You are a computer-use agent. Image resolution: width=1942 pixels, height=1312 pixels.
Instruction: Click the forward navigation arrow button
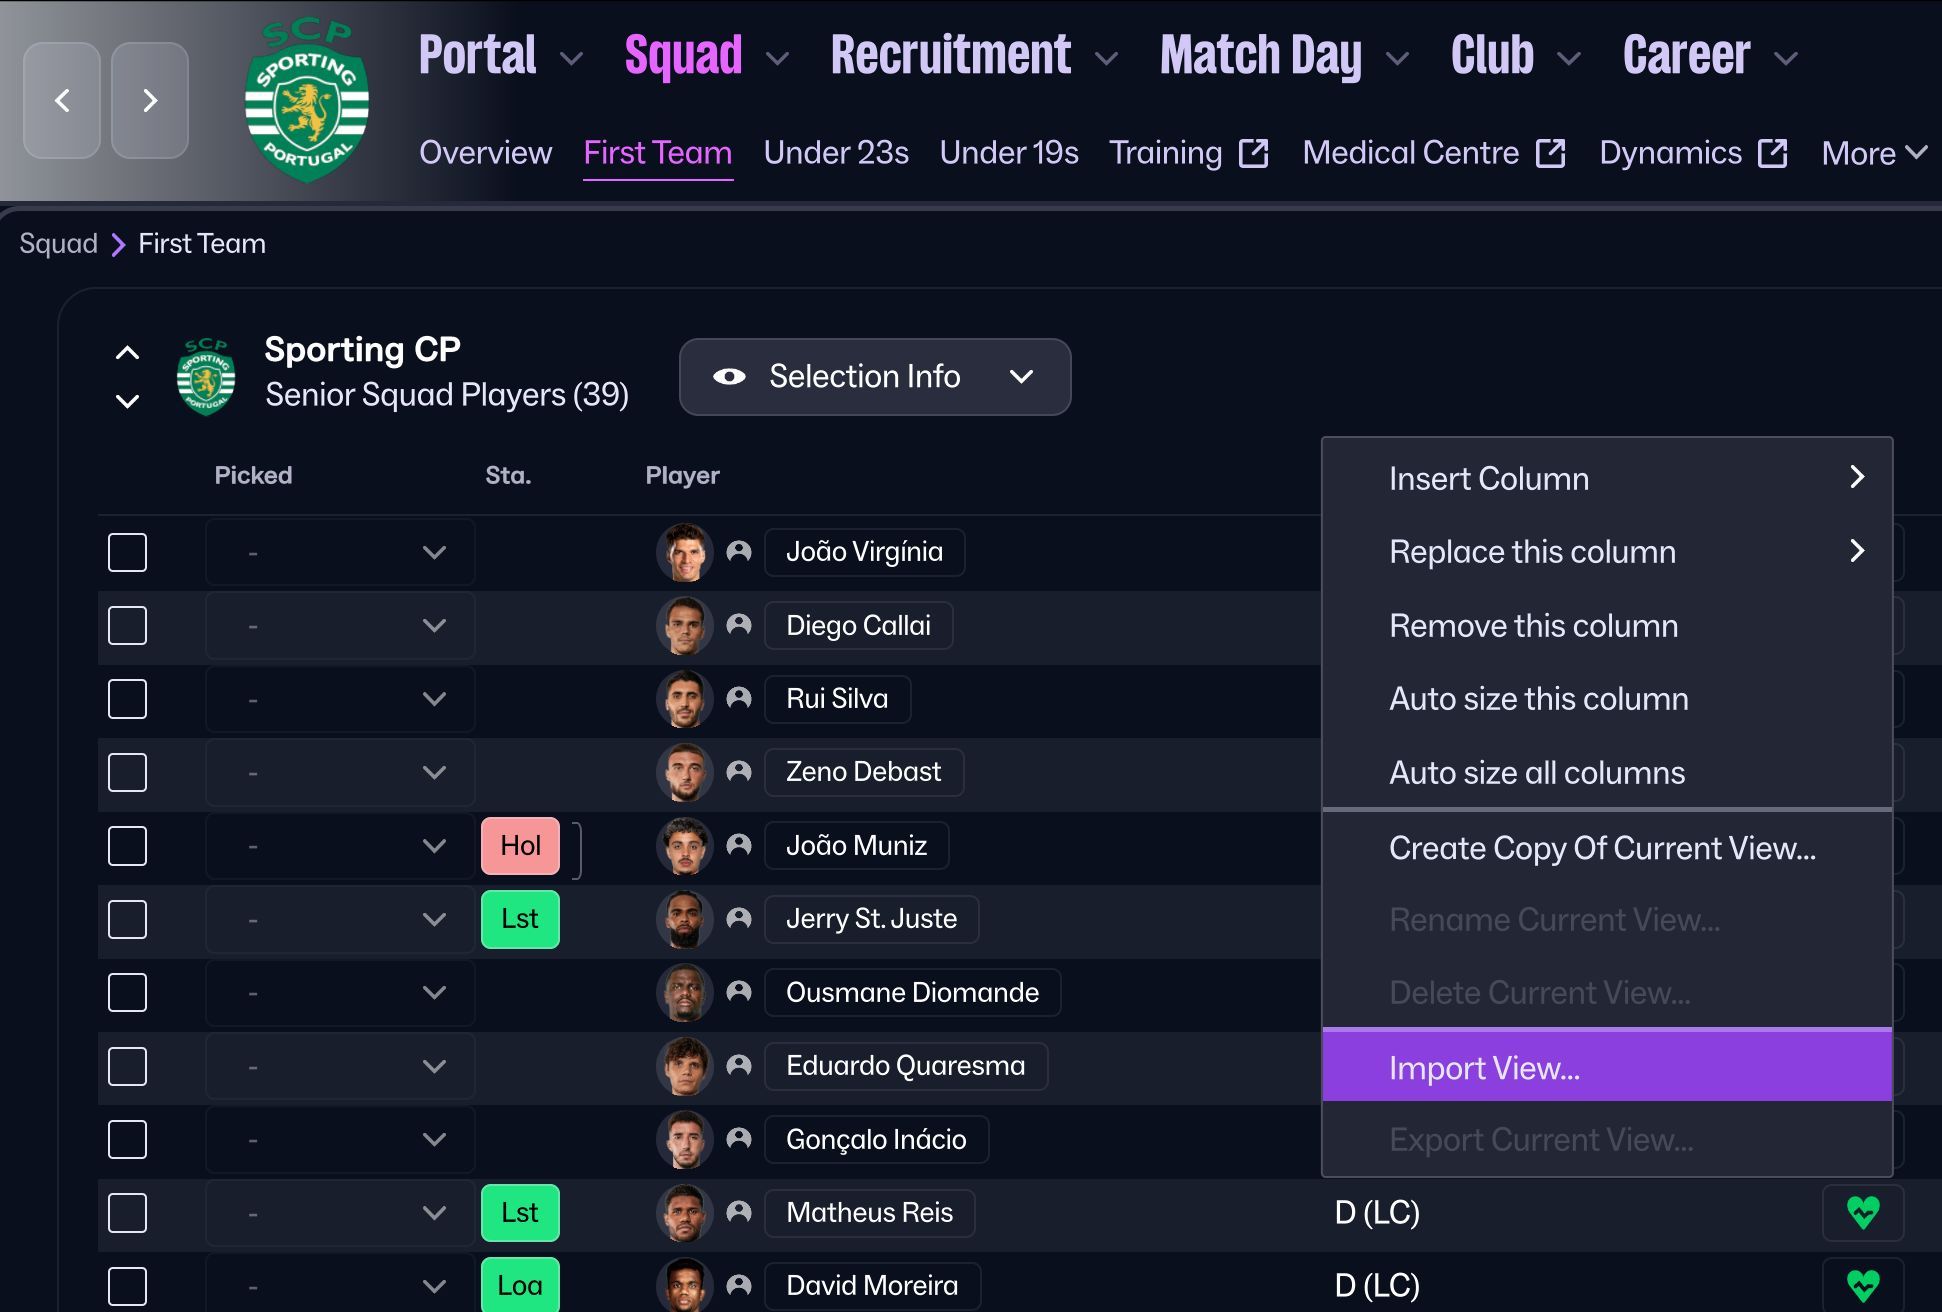point(150,100)
